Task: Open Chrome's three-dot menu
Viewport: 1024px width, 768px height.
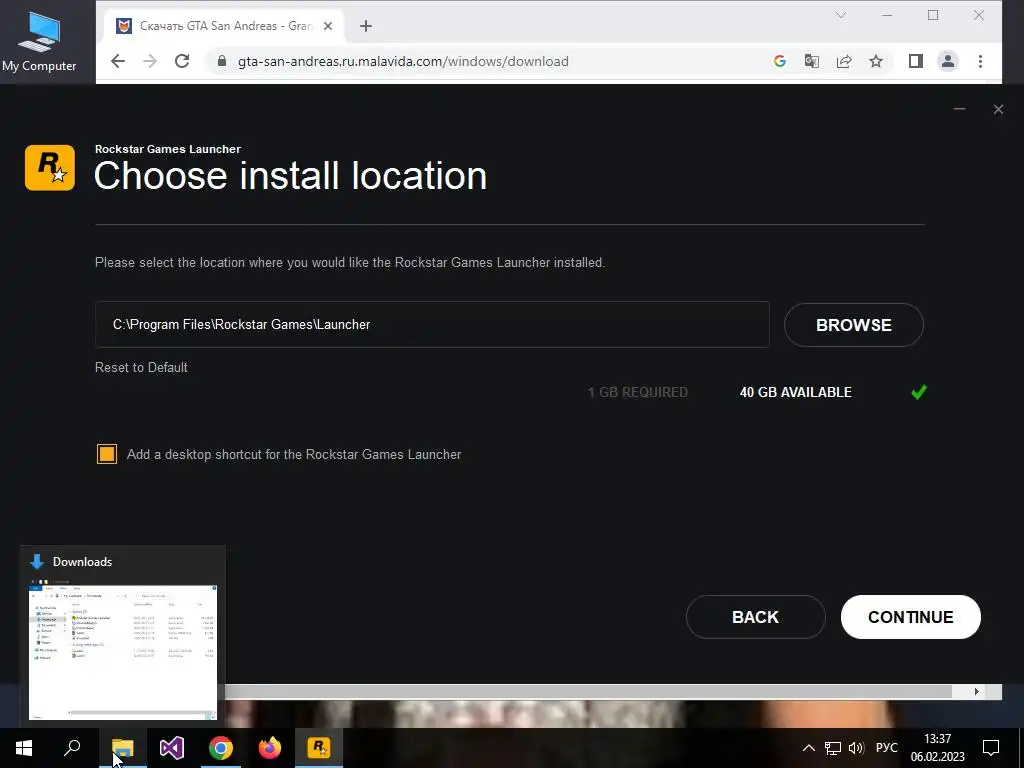Action: point(980,61)
